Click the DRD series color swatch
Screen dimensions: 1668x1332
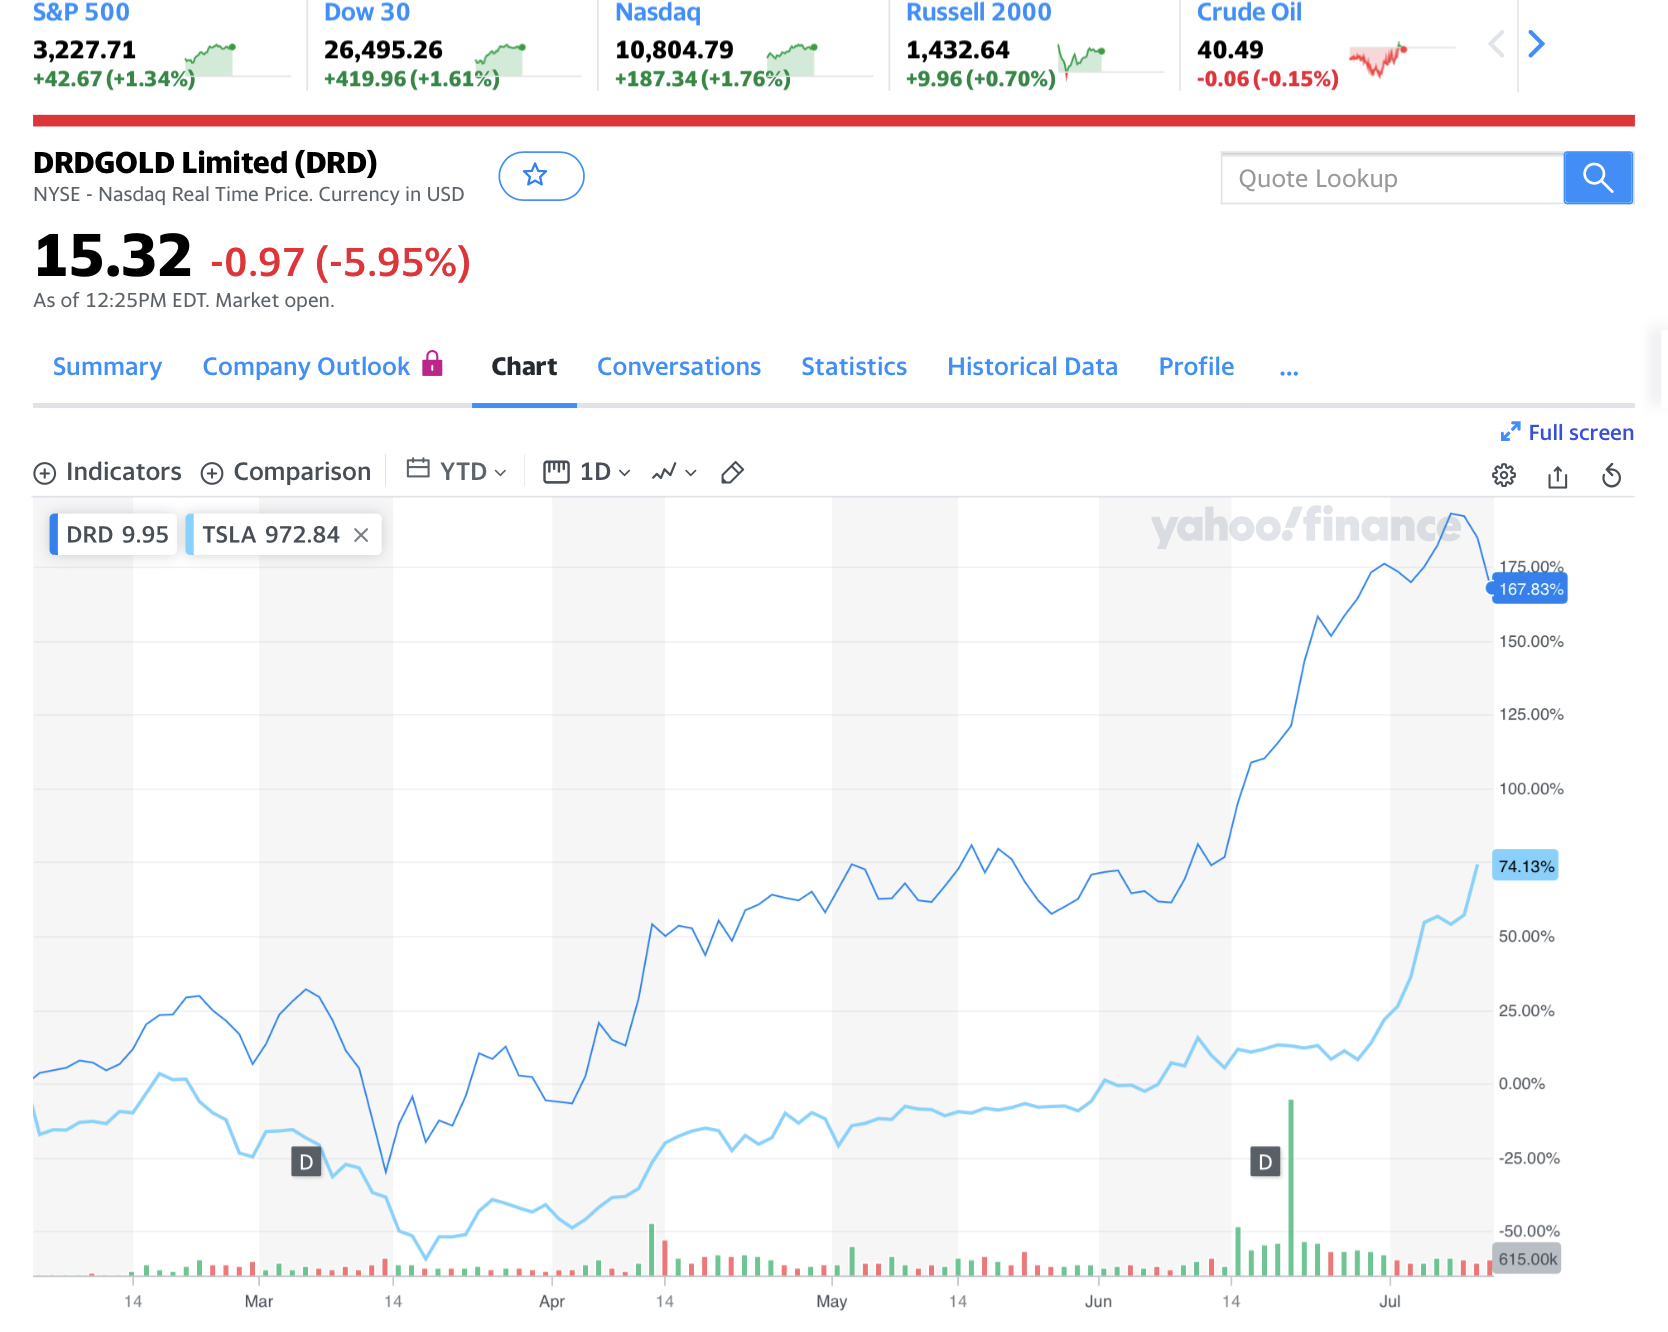(x=54, y=535)
